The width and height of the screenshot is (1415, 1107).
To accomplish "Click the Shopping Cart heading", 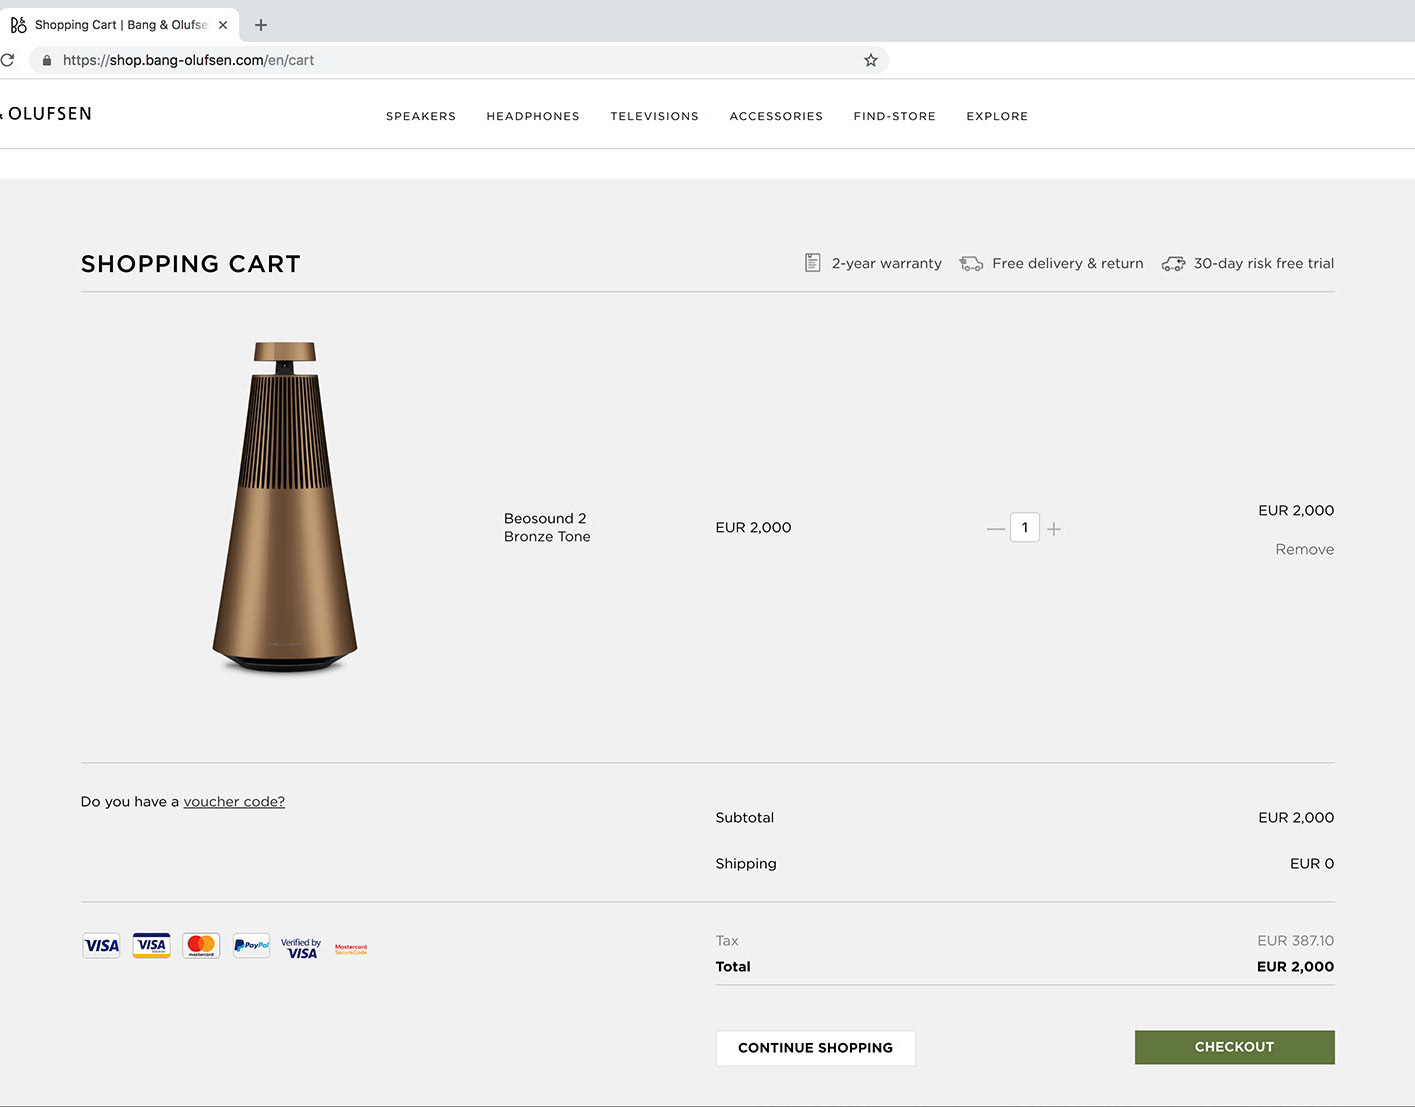I will [191, 264].
